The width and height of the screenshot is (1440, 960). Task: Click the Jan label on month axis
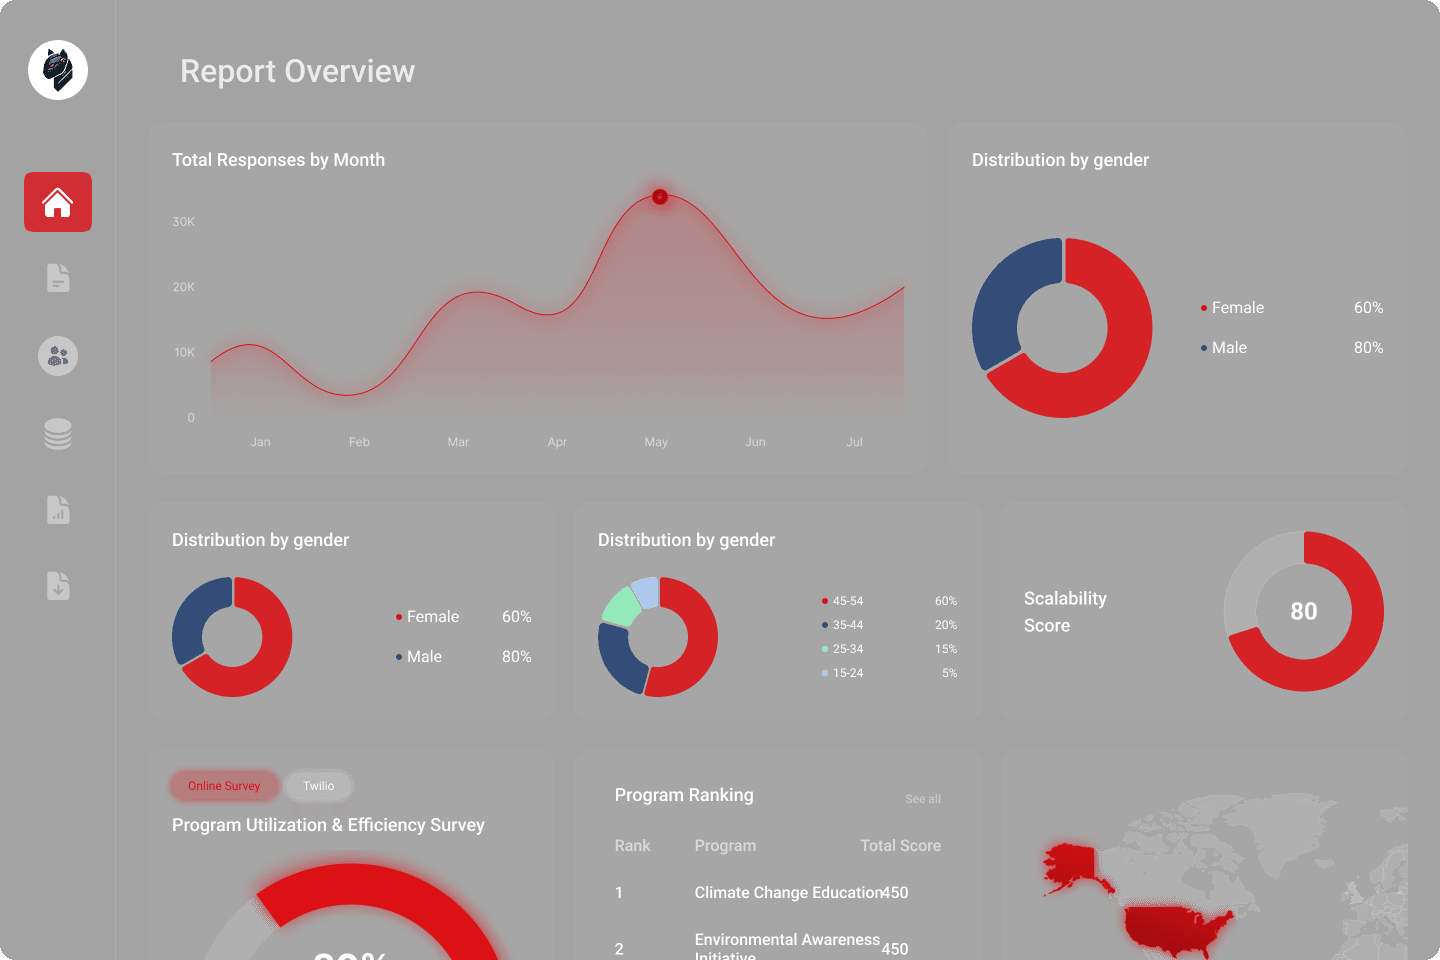click(260, 442)
